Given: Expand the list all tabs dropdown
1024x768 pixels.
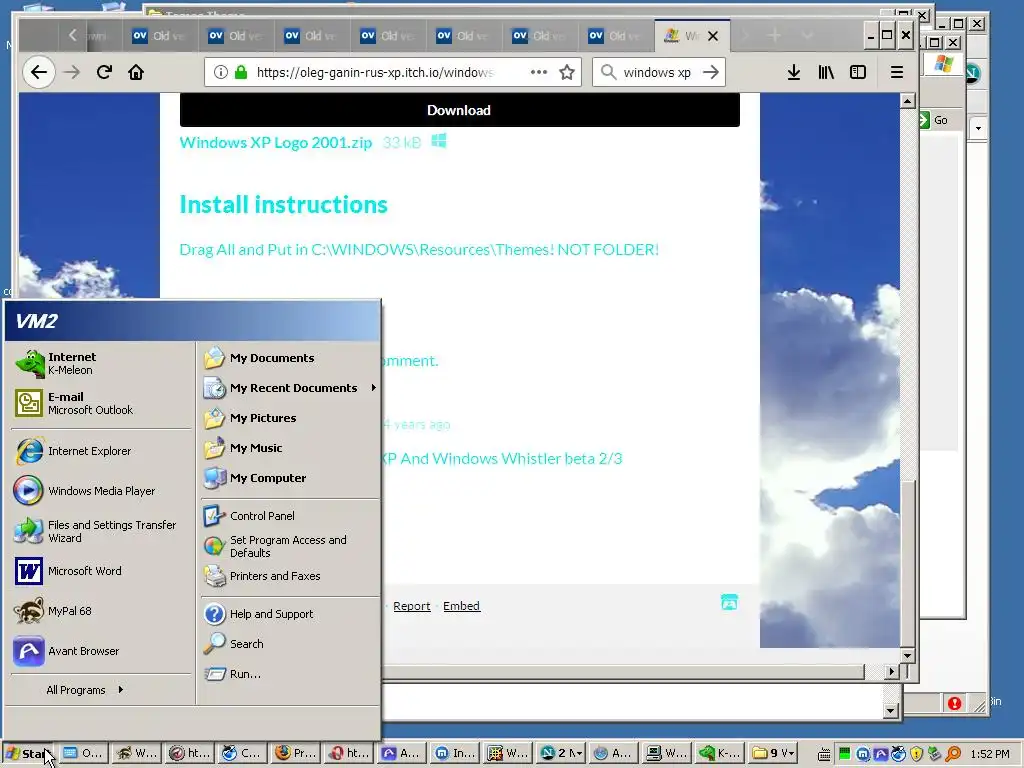Looking at the screenshot, I should (807, 35).
